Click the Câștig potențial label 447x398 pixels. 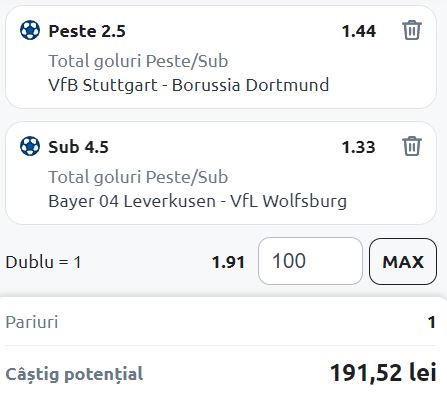74,374
